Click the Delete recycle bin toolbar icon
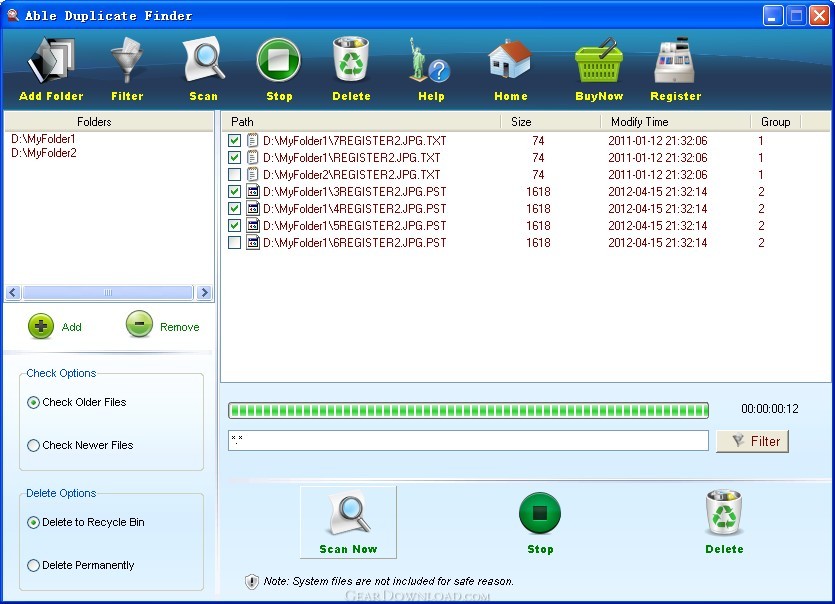Screen dimensions: 835x604 tap(351, 59)
